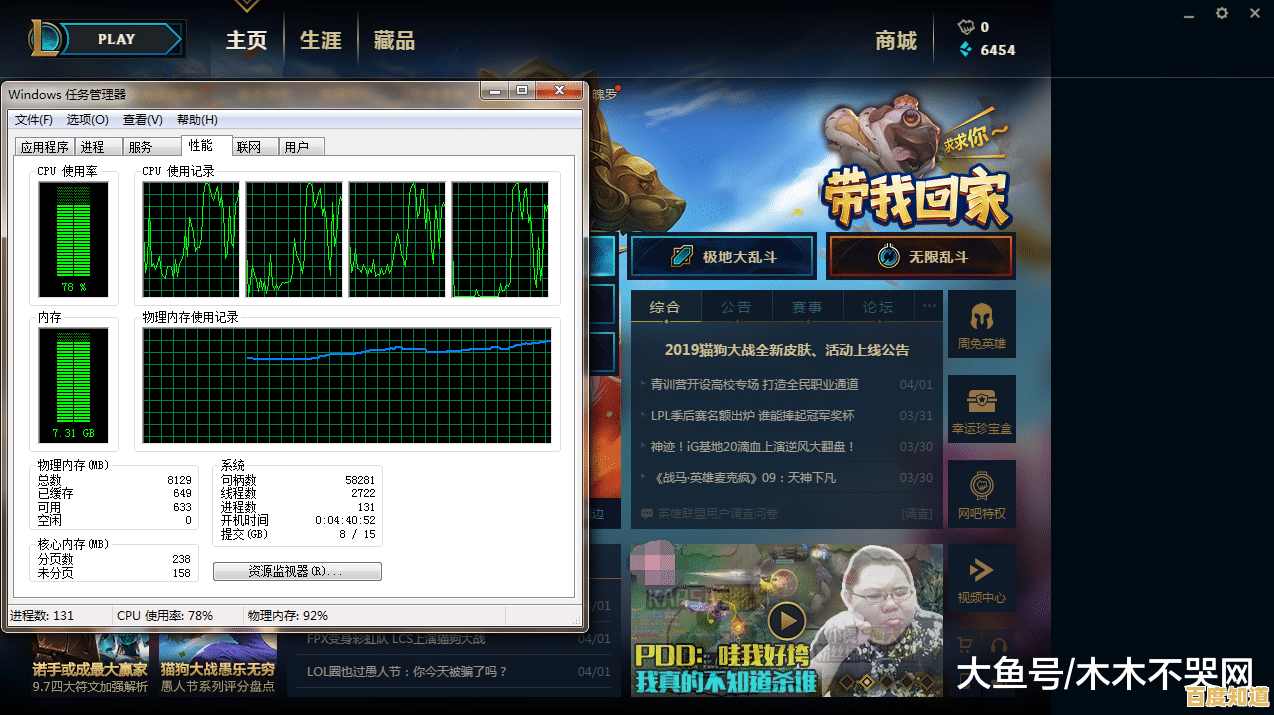Open the 网吧特权 net cafe privileges panel

pyautogui.click(x=981, y=493)
